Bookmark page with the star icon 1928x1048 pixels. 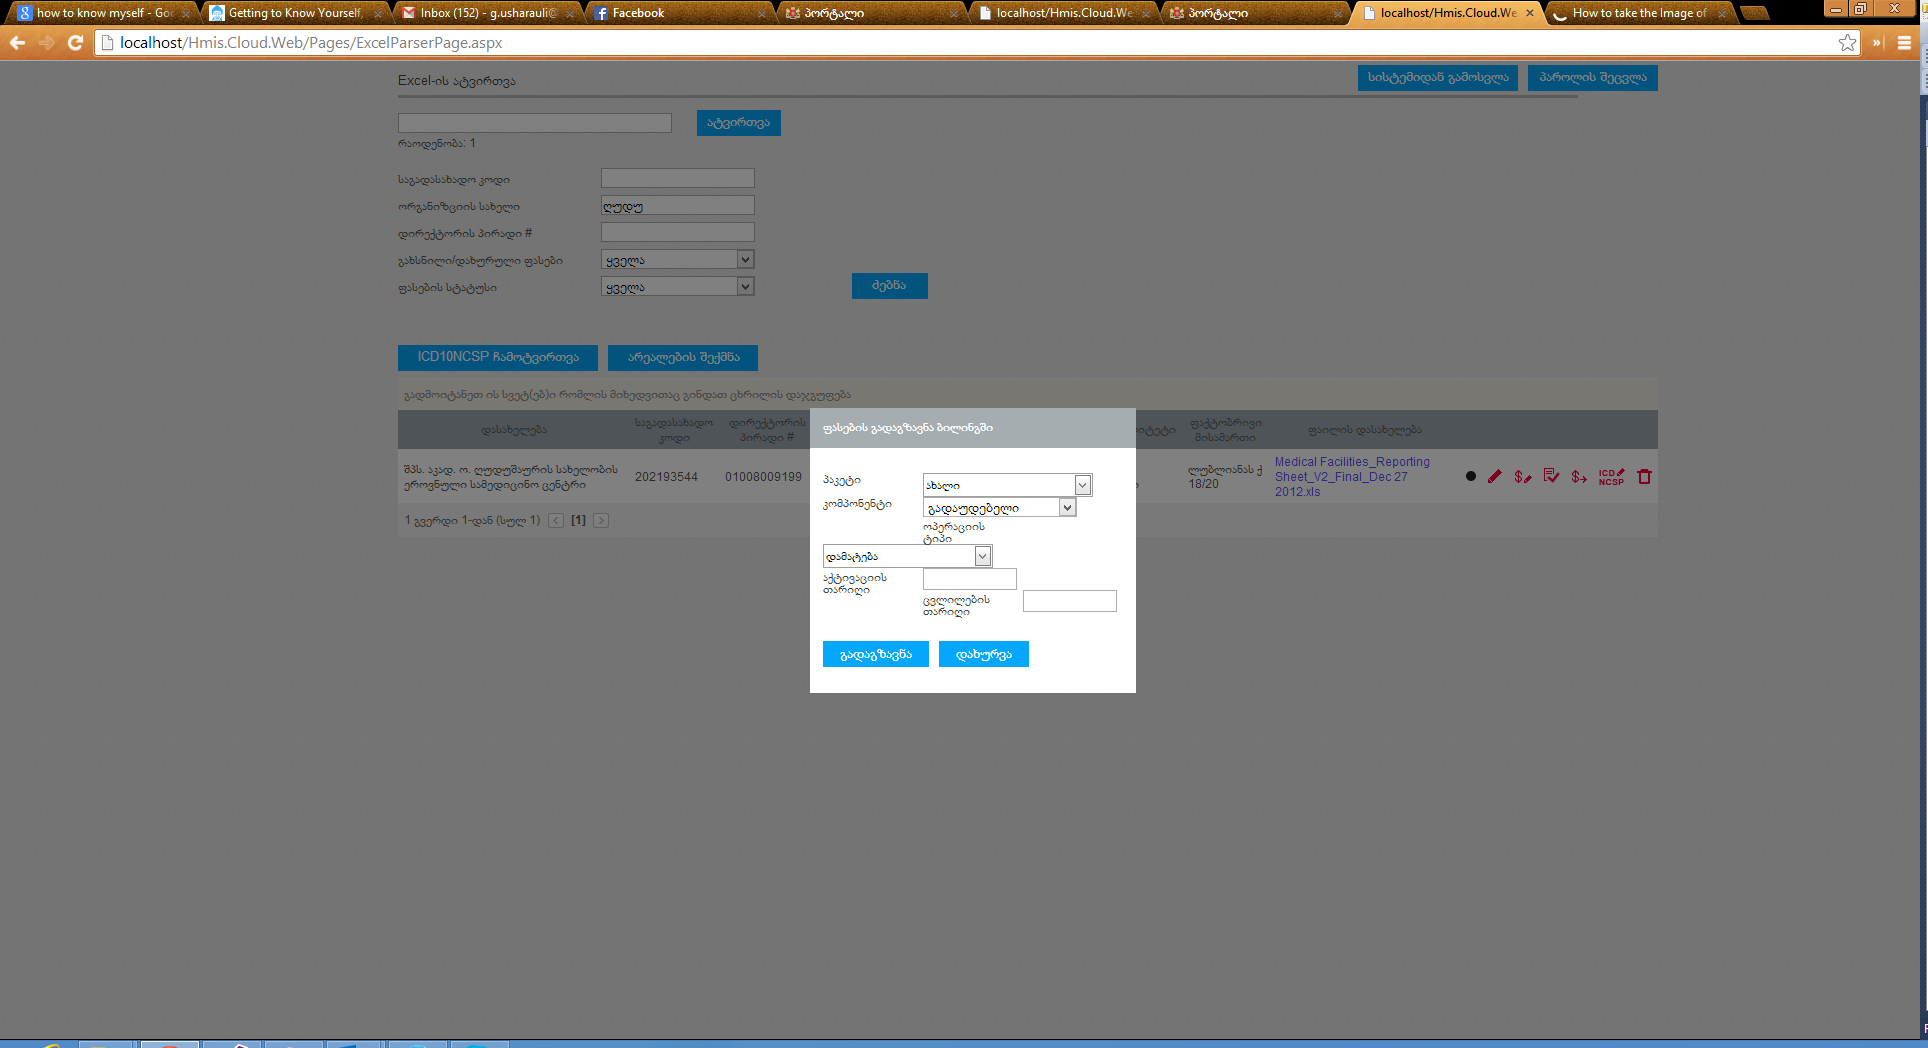tap(1847, 43)
